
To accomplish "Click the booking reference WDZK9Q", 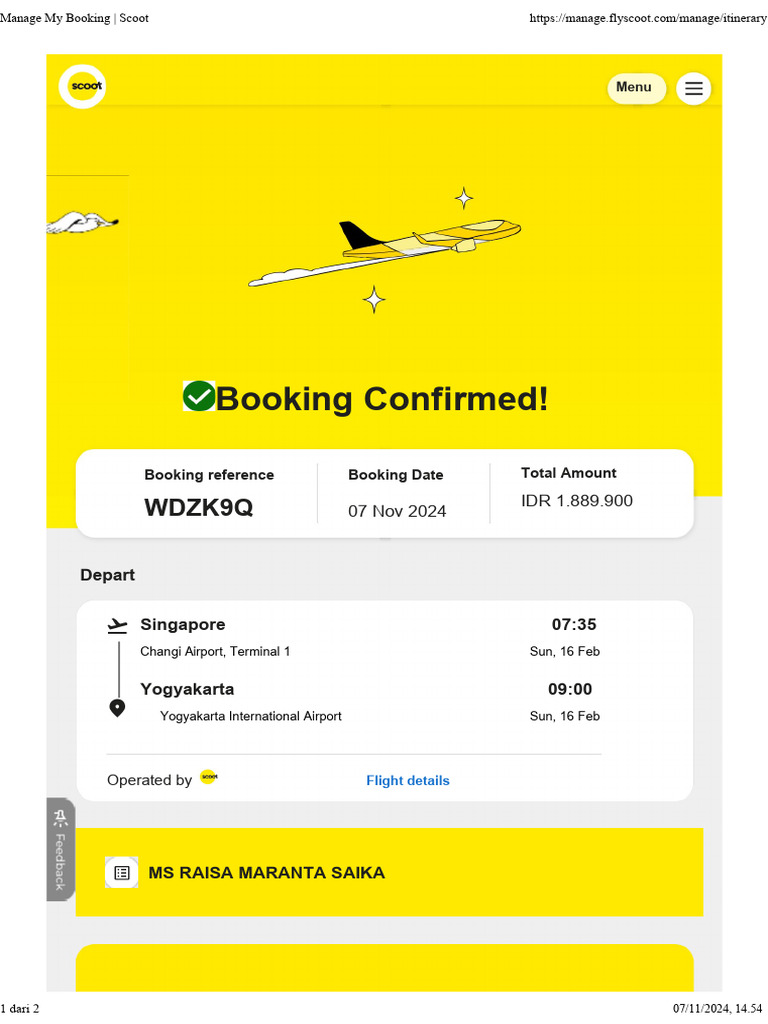I will coord(198,507).
